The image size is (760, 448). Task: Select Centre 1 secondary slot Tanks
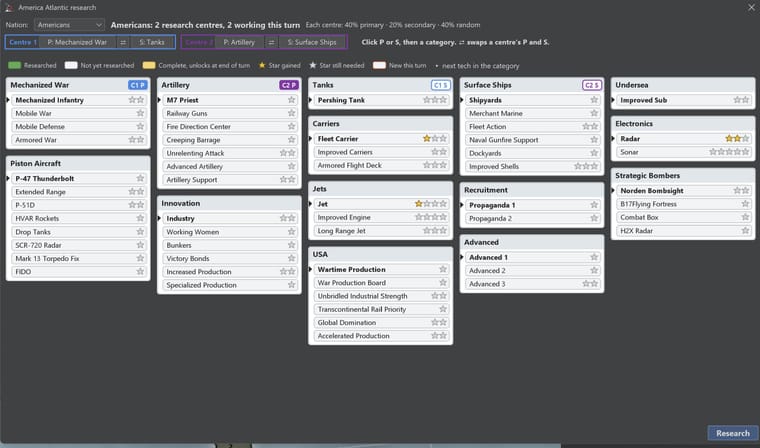(x=152, y=42)
